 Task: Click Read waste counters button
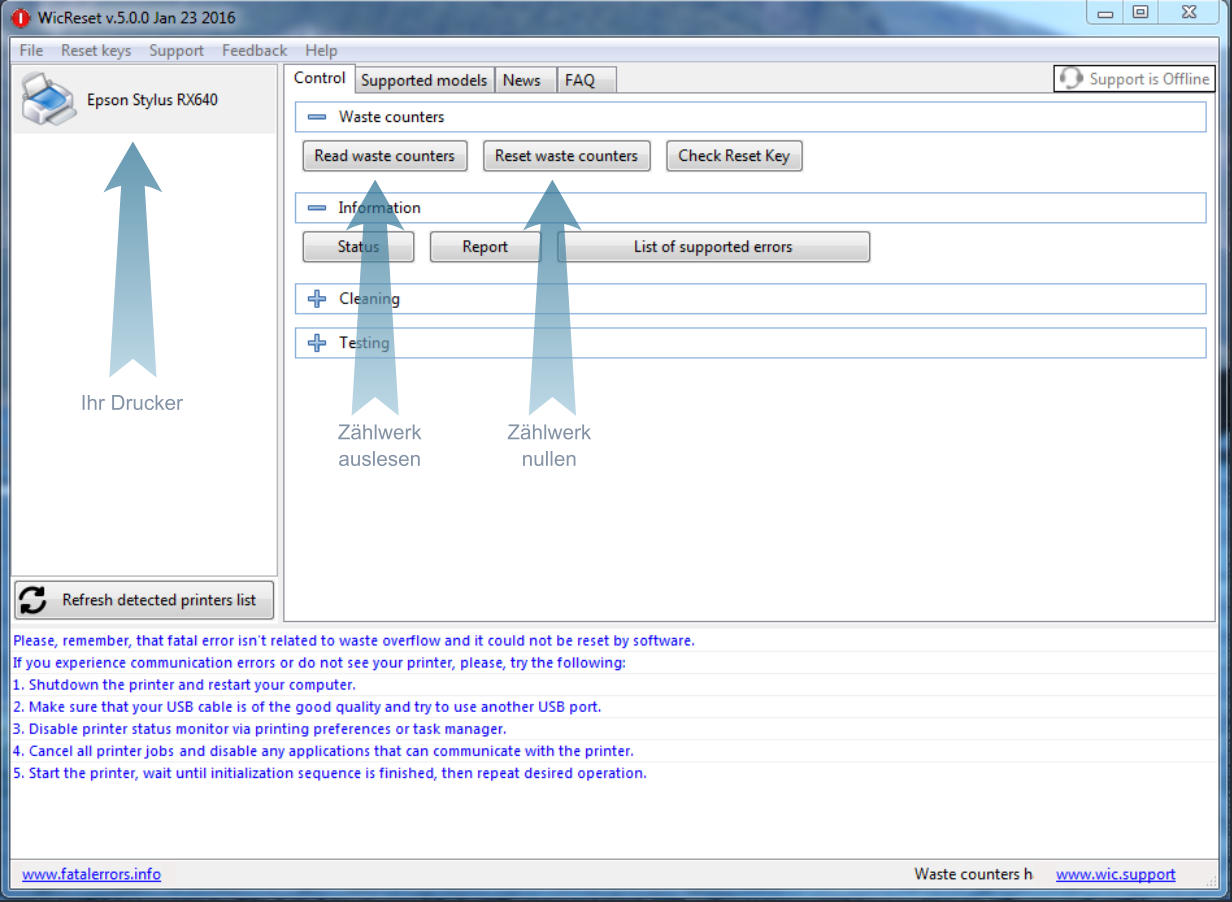(x=384, y=156)
